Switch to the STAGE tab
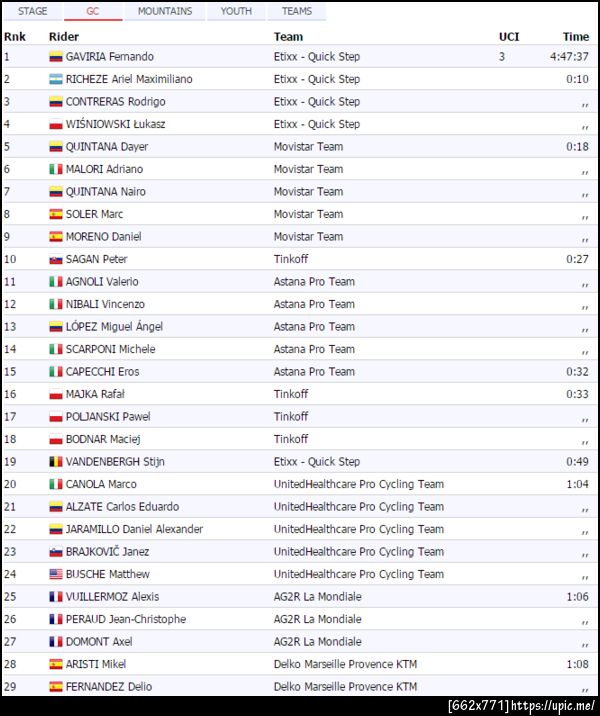 (x=33, y=11)
